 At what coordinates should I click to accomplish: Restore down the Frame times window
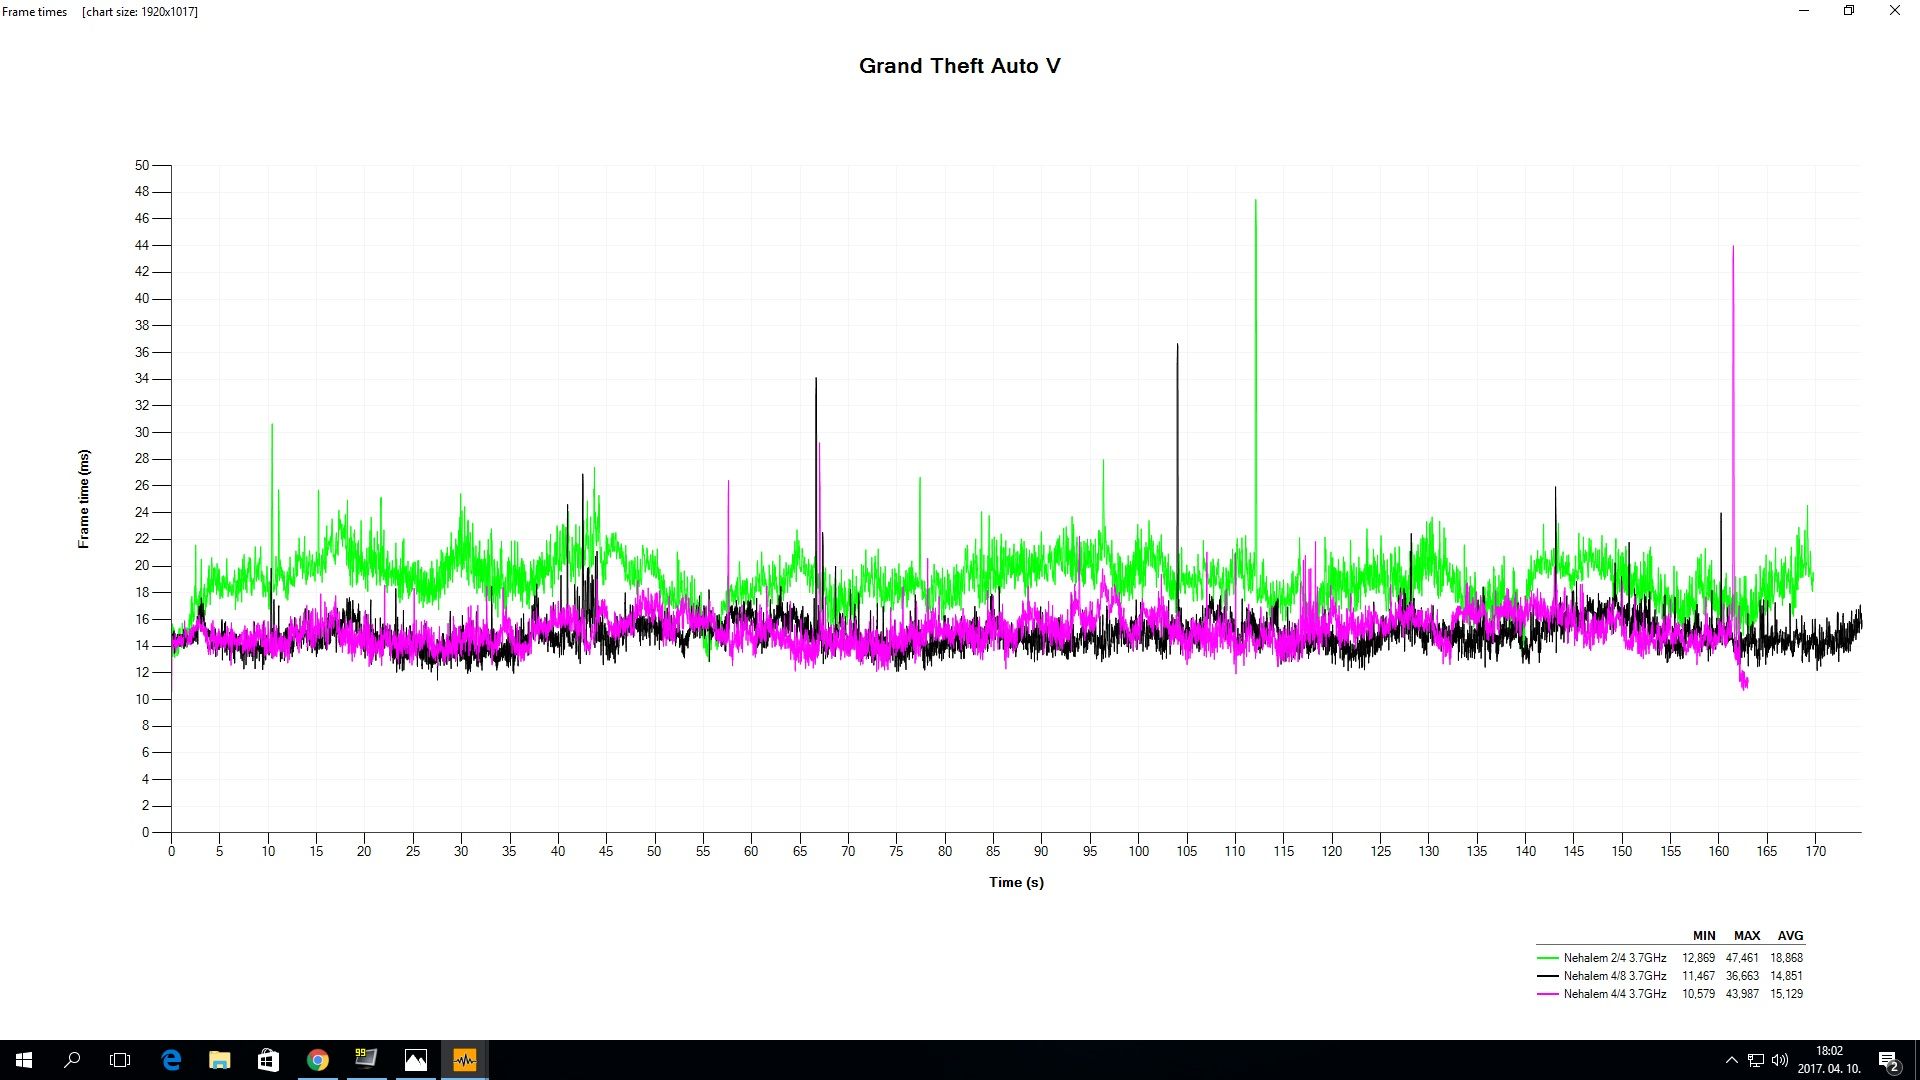coord(1849,11)
